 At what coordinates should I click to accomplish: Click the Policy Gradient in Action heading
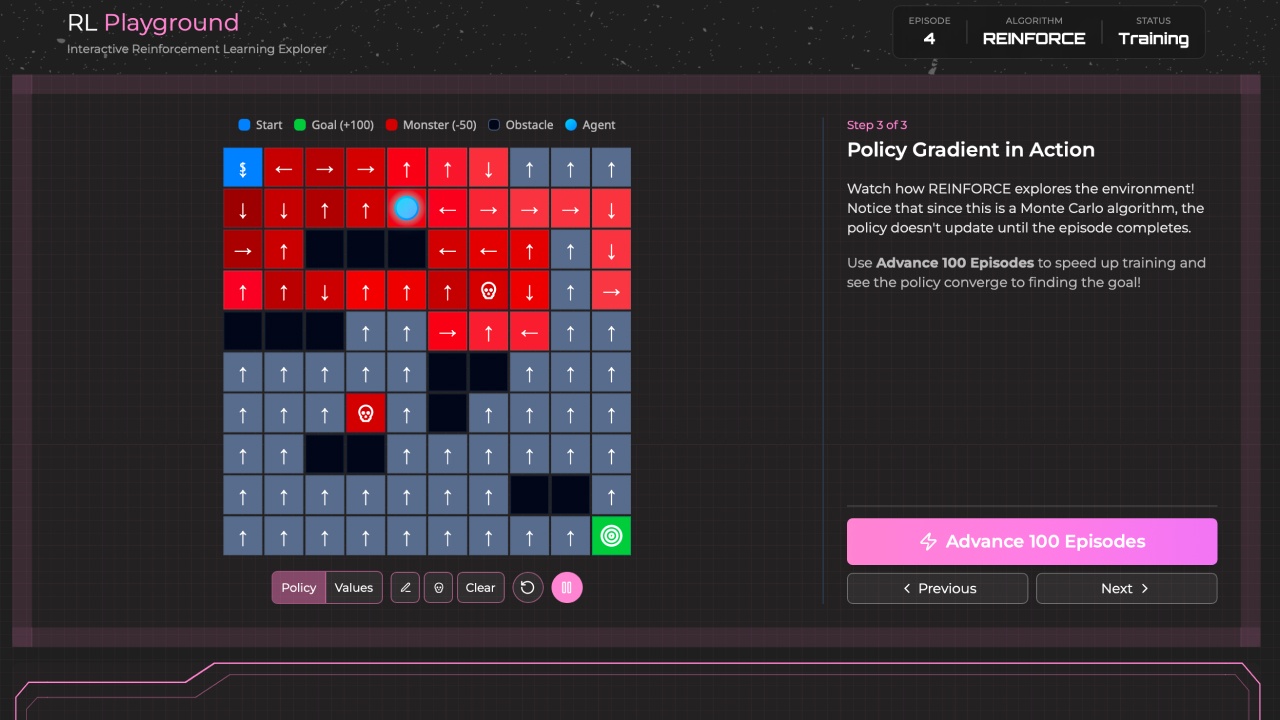coord(971,150)
